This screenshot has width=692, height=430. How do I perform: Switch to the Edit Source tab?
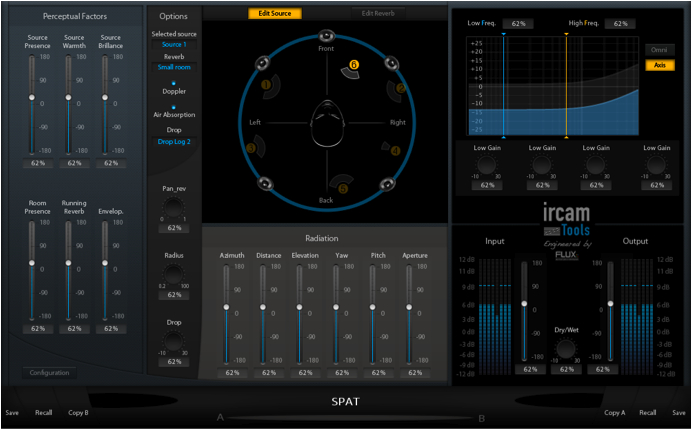pyautogui.click(x=275, y=14)
